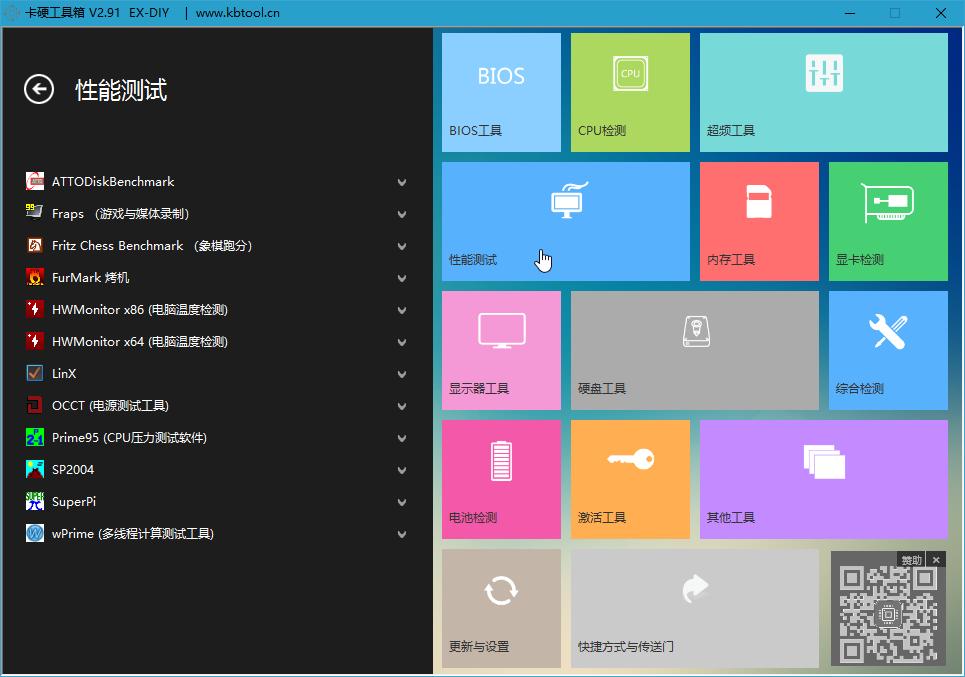
Task: Open the 其他工具 other tools tile
Action: click(822, 479)
